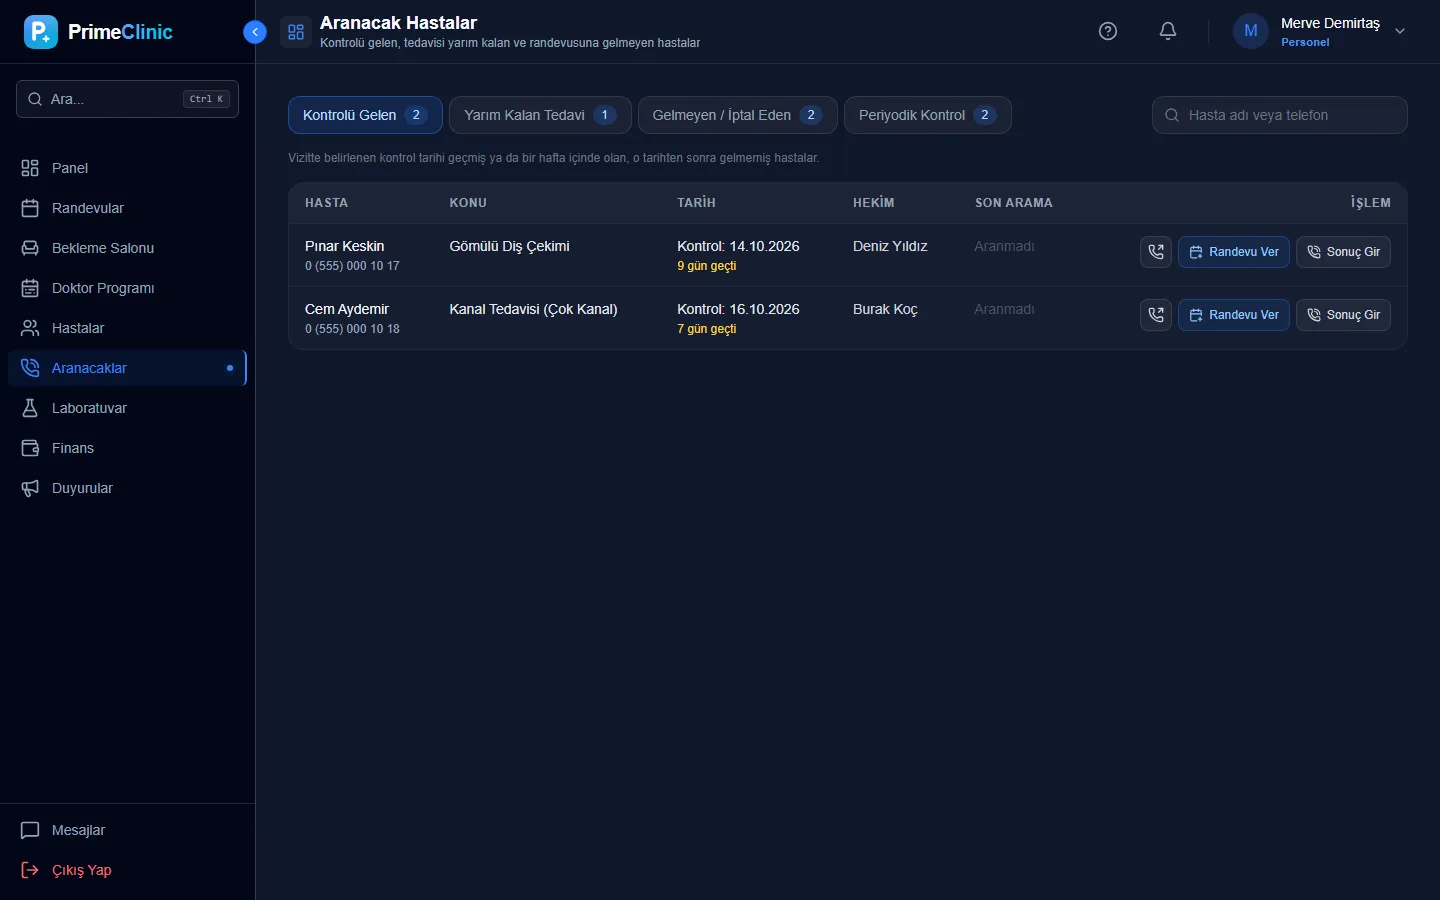Click Kanal Tedavisi (Çok Kanal) cell

tap(534, 309)
